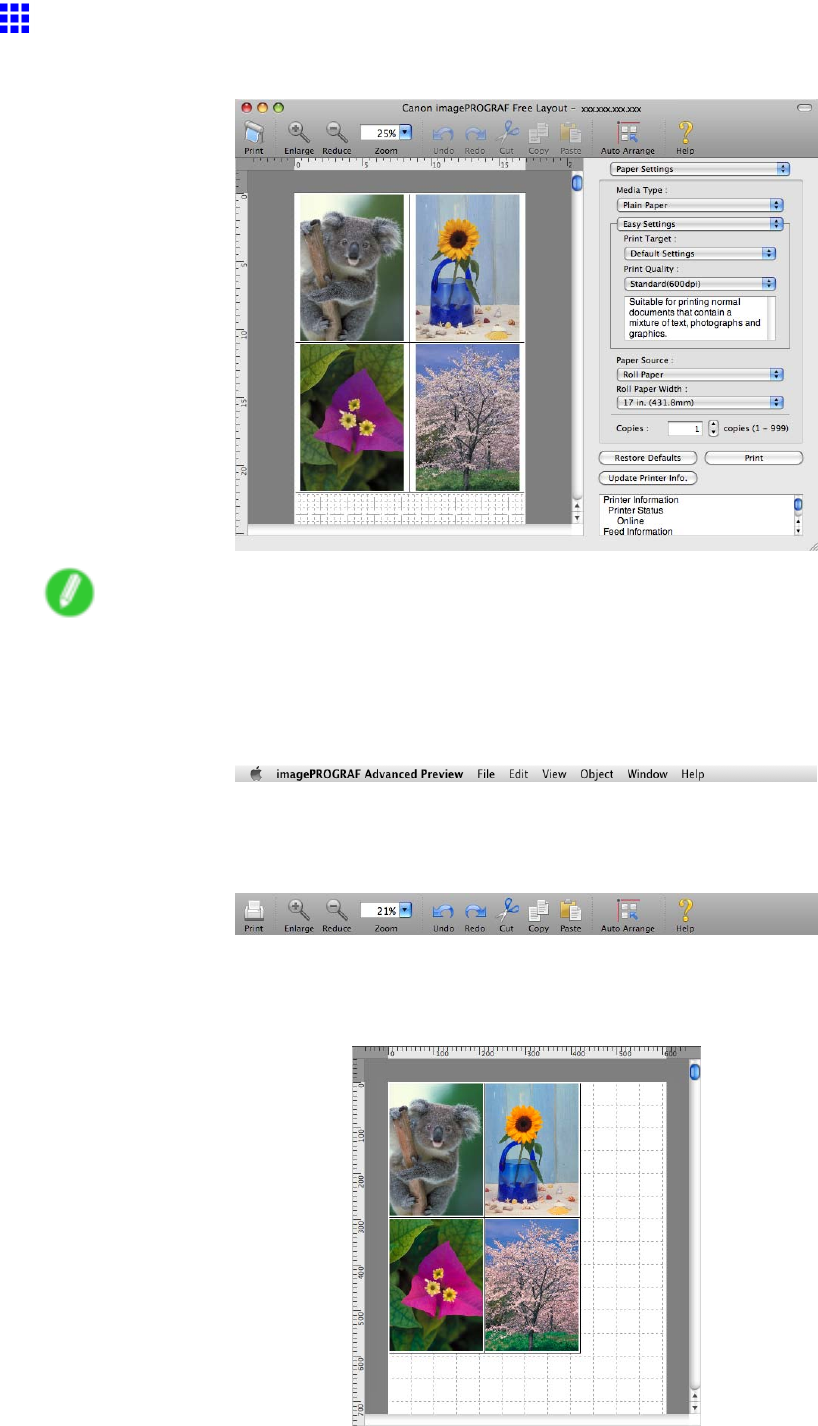Open Print Target dropdown showing Default Settings
The width and height of the screenshot is (818, 1426).
(700, 253)
